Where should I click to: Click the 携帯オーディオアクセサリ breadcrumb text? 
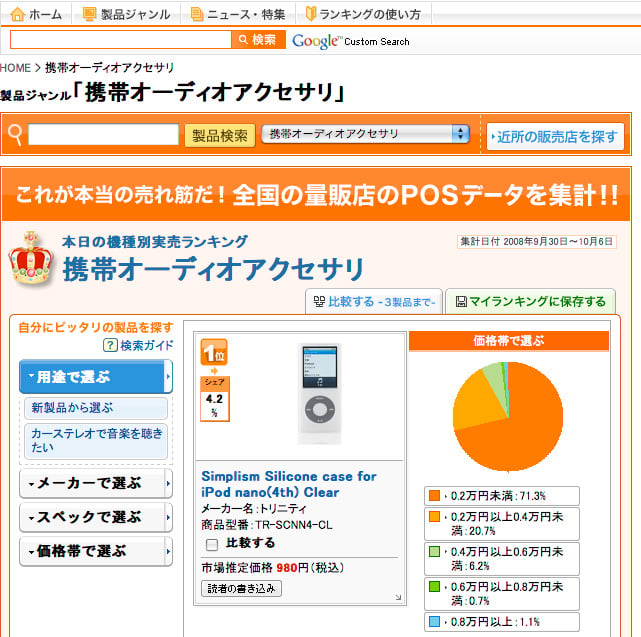coord(110,68)
